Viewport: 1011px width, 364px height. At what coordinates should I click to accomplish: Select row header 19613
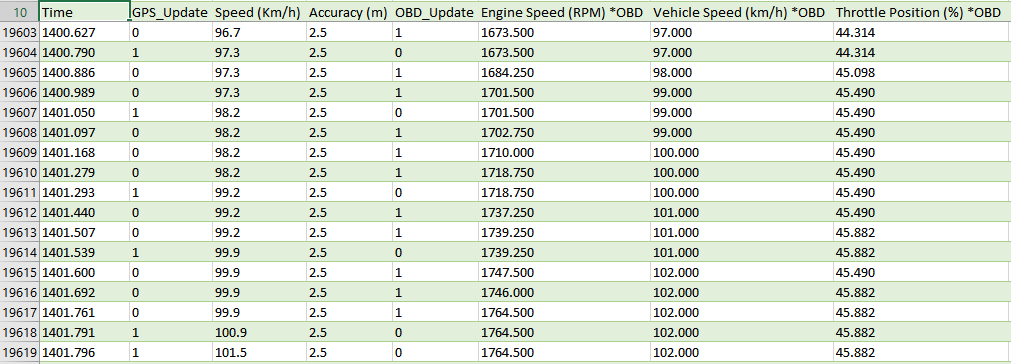(19, 233)
